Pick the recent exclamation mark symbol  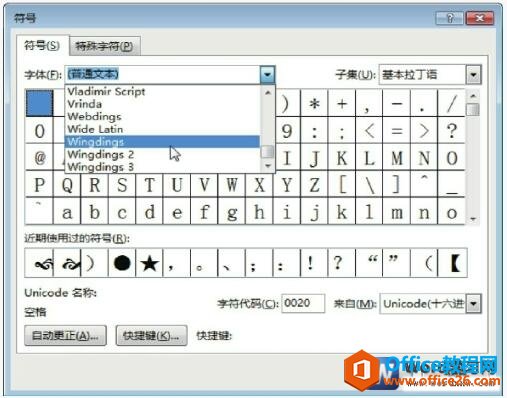[x=314, y=263]
